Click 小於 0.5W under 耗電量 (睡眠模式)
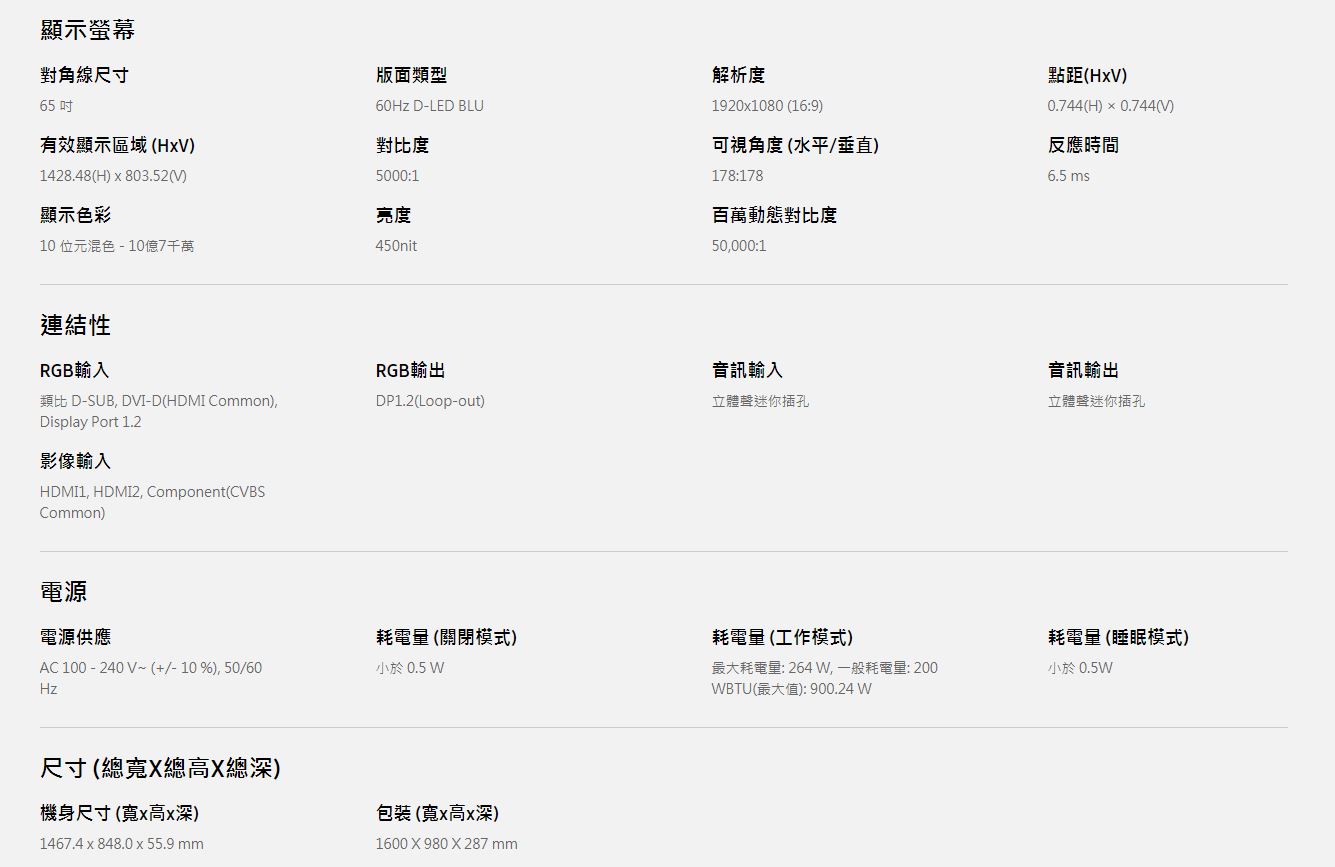Viewport: 1335px width, 867px height. (x=1080, y=668)
